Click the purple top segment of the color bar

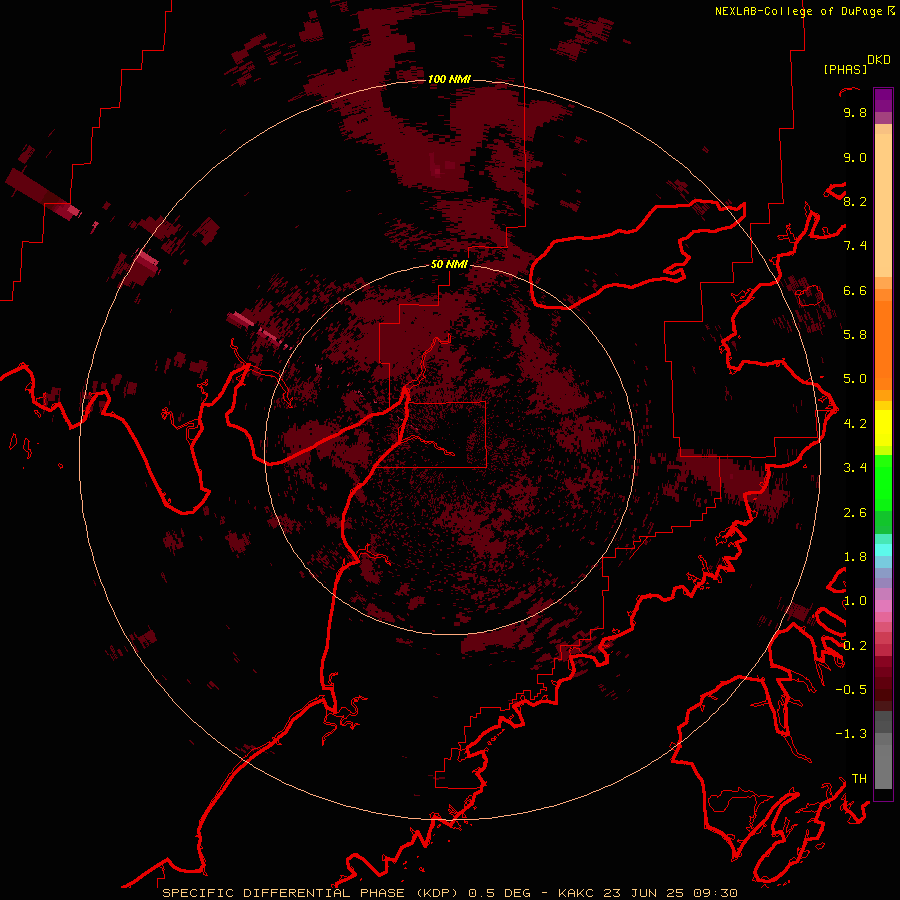point(883,100)
